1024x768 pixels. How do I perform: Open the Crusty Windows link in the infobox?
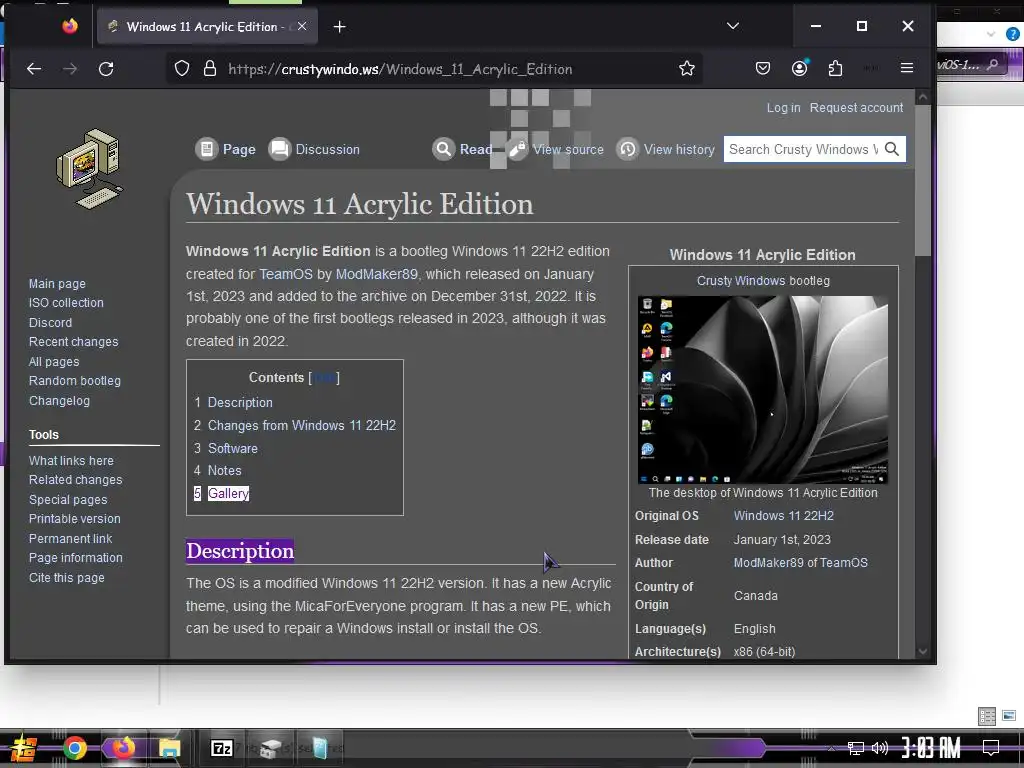click(741, 281)
